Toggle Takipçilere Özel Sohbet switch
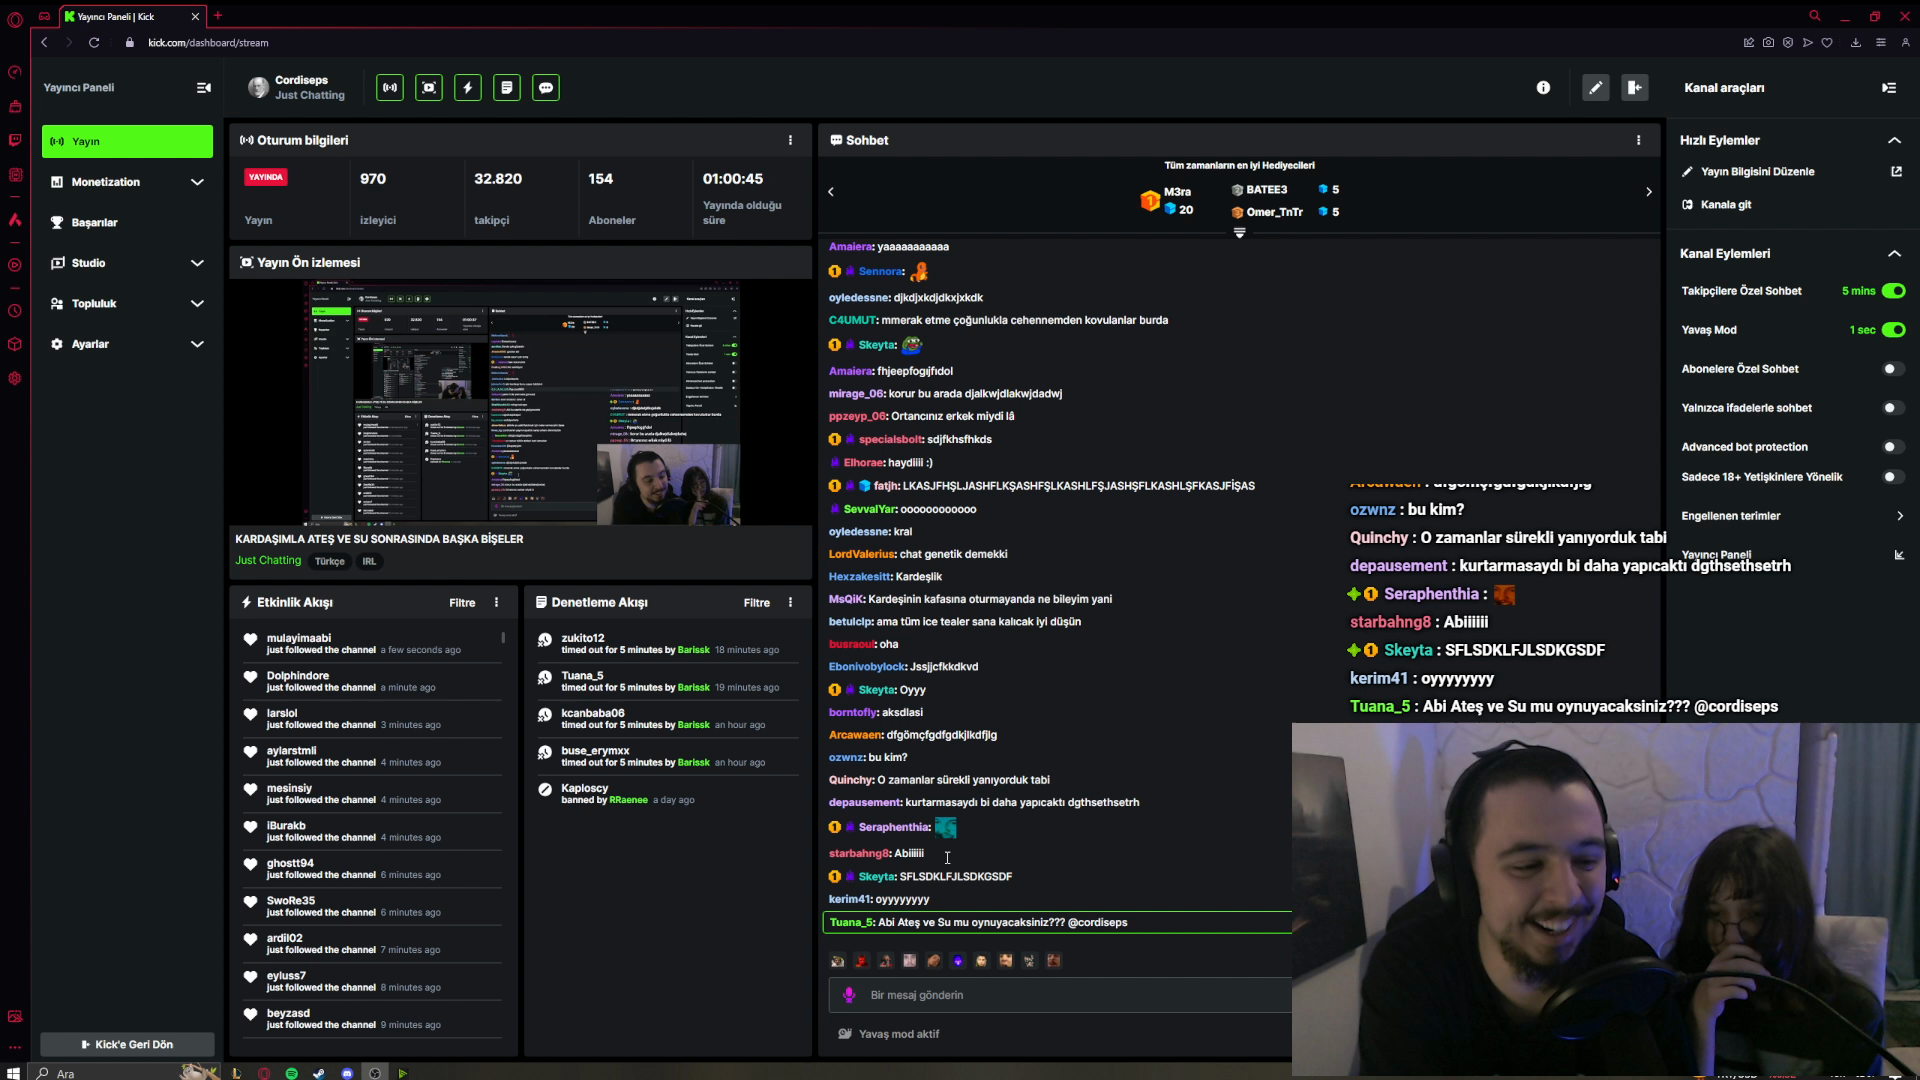The height and width of the screenshot is (1080, 1920). 1893,291
